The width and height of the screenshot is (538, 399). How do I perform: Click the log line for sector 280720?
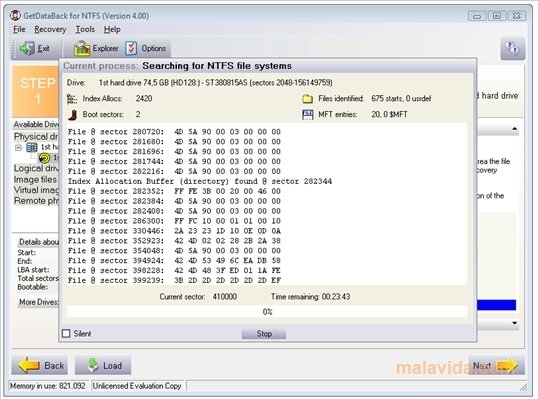coord(174,132)
